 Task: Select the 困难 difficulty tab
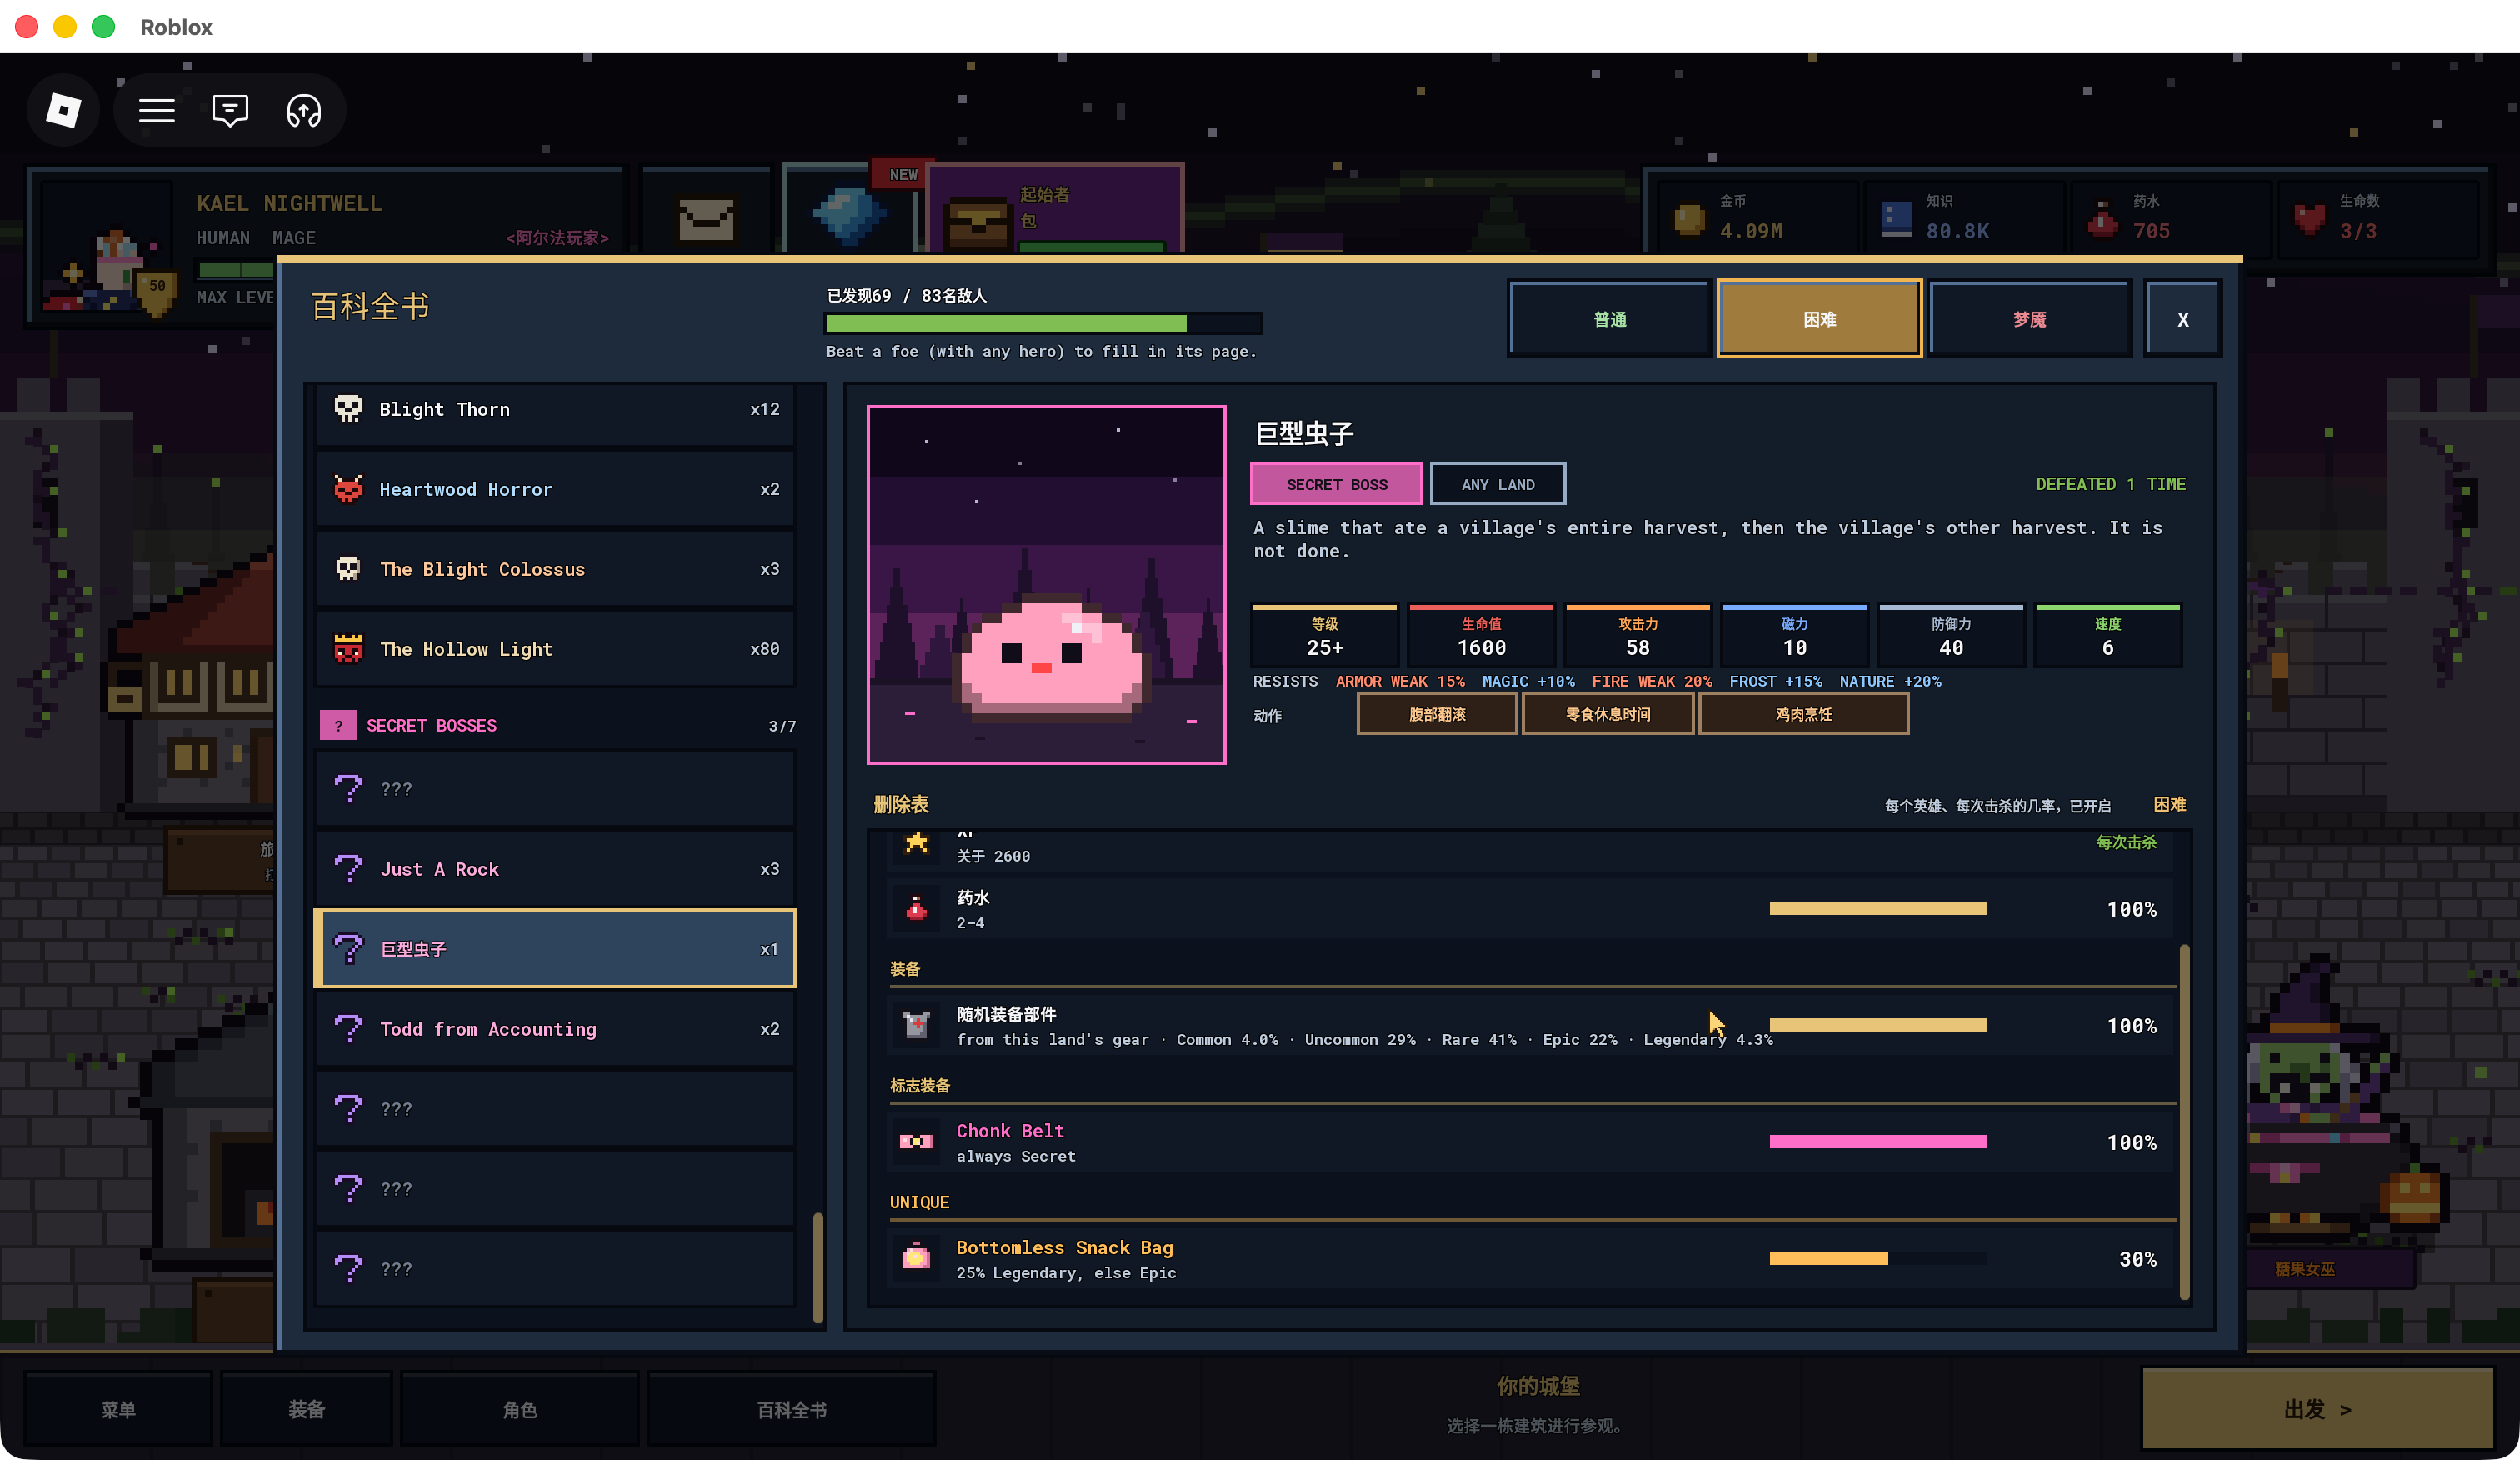tap(1819, 319)
